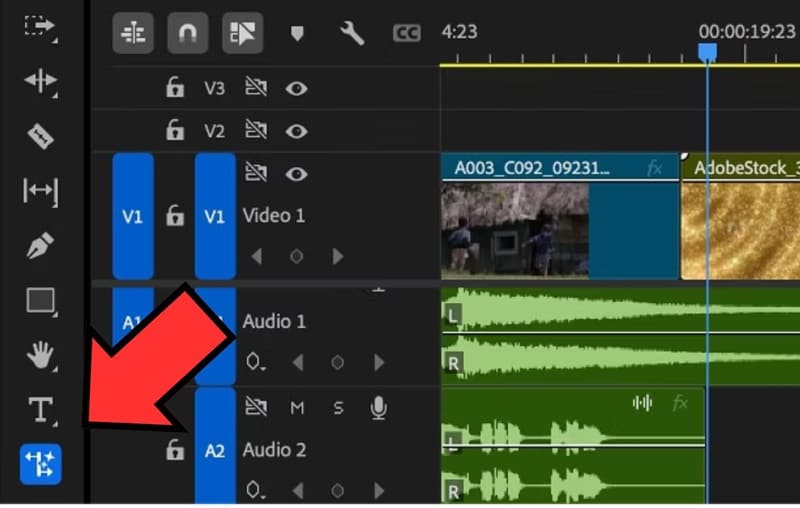
Task: Hide Video 1 track output with eye
Action: [x=296, y=174]
